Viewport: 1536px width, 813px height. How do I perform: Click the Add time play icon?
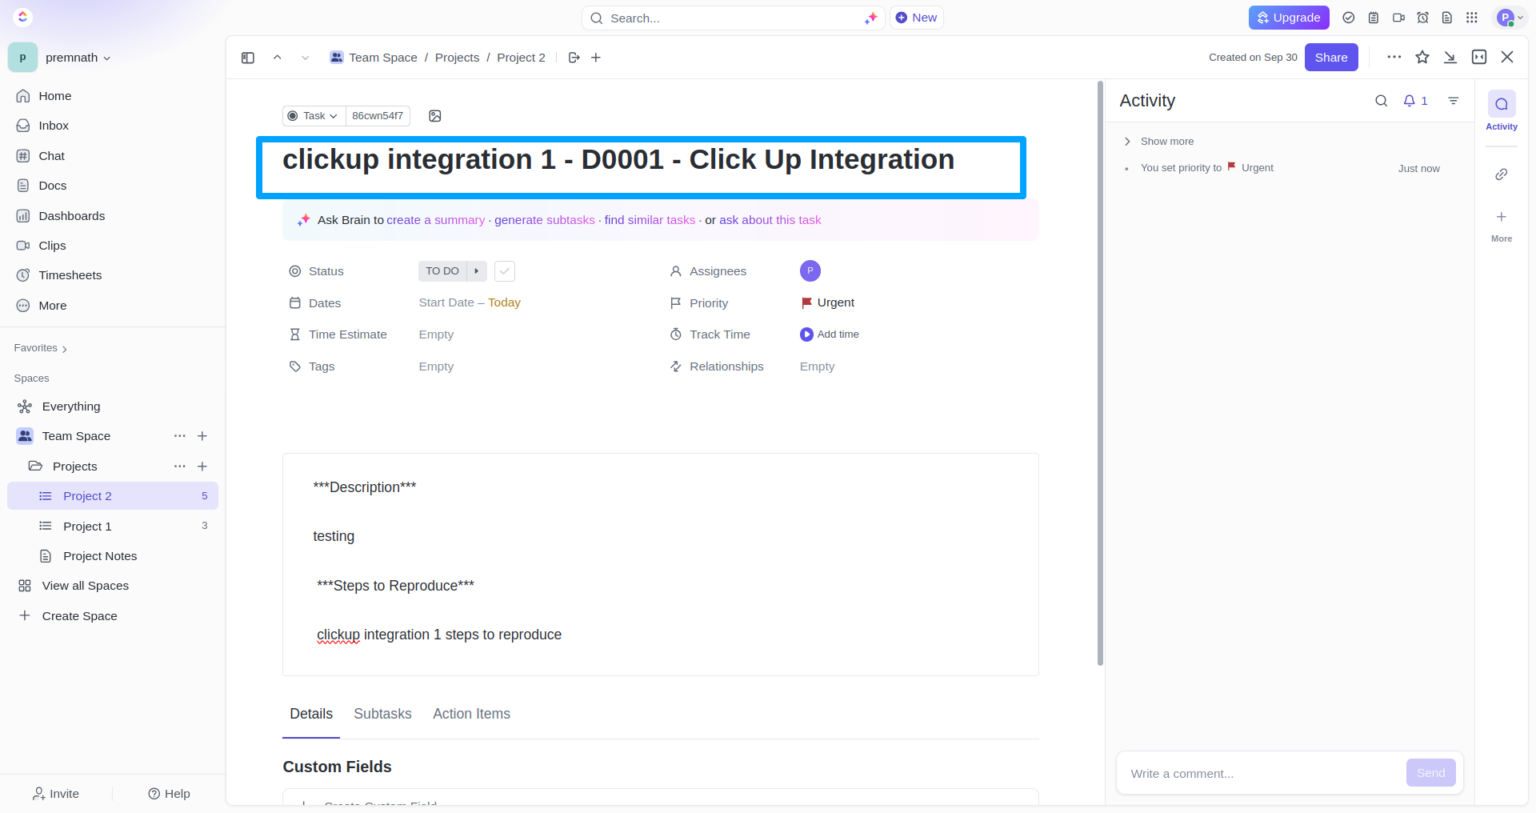click(x=806, y=335)
